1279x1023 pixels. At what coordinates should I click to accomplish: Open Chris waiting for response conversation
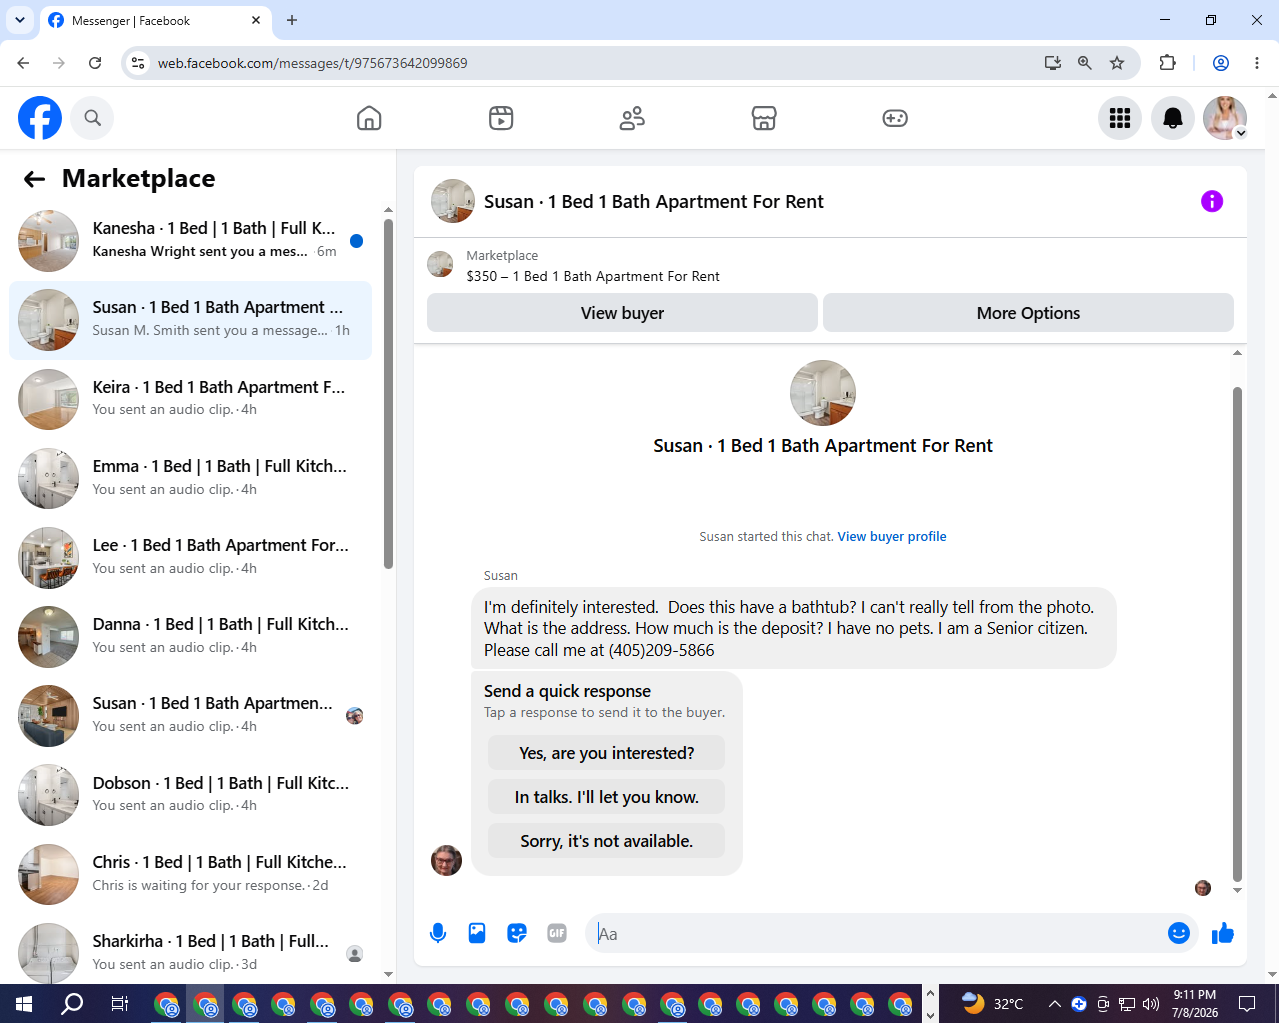(x=190, y=874)
